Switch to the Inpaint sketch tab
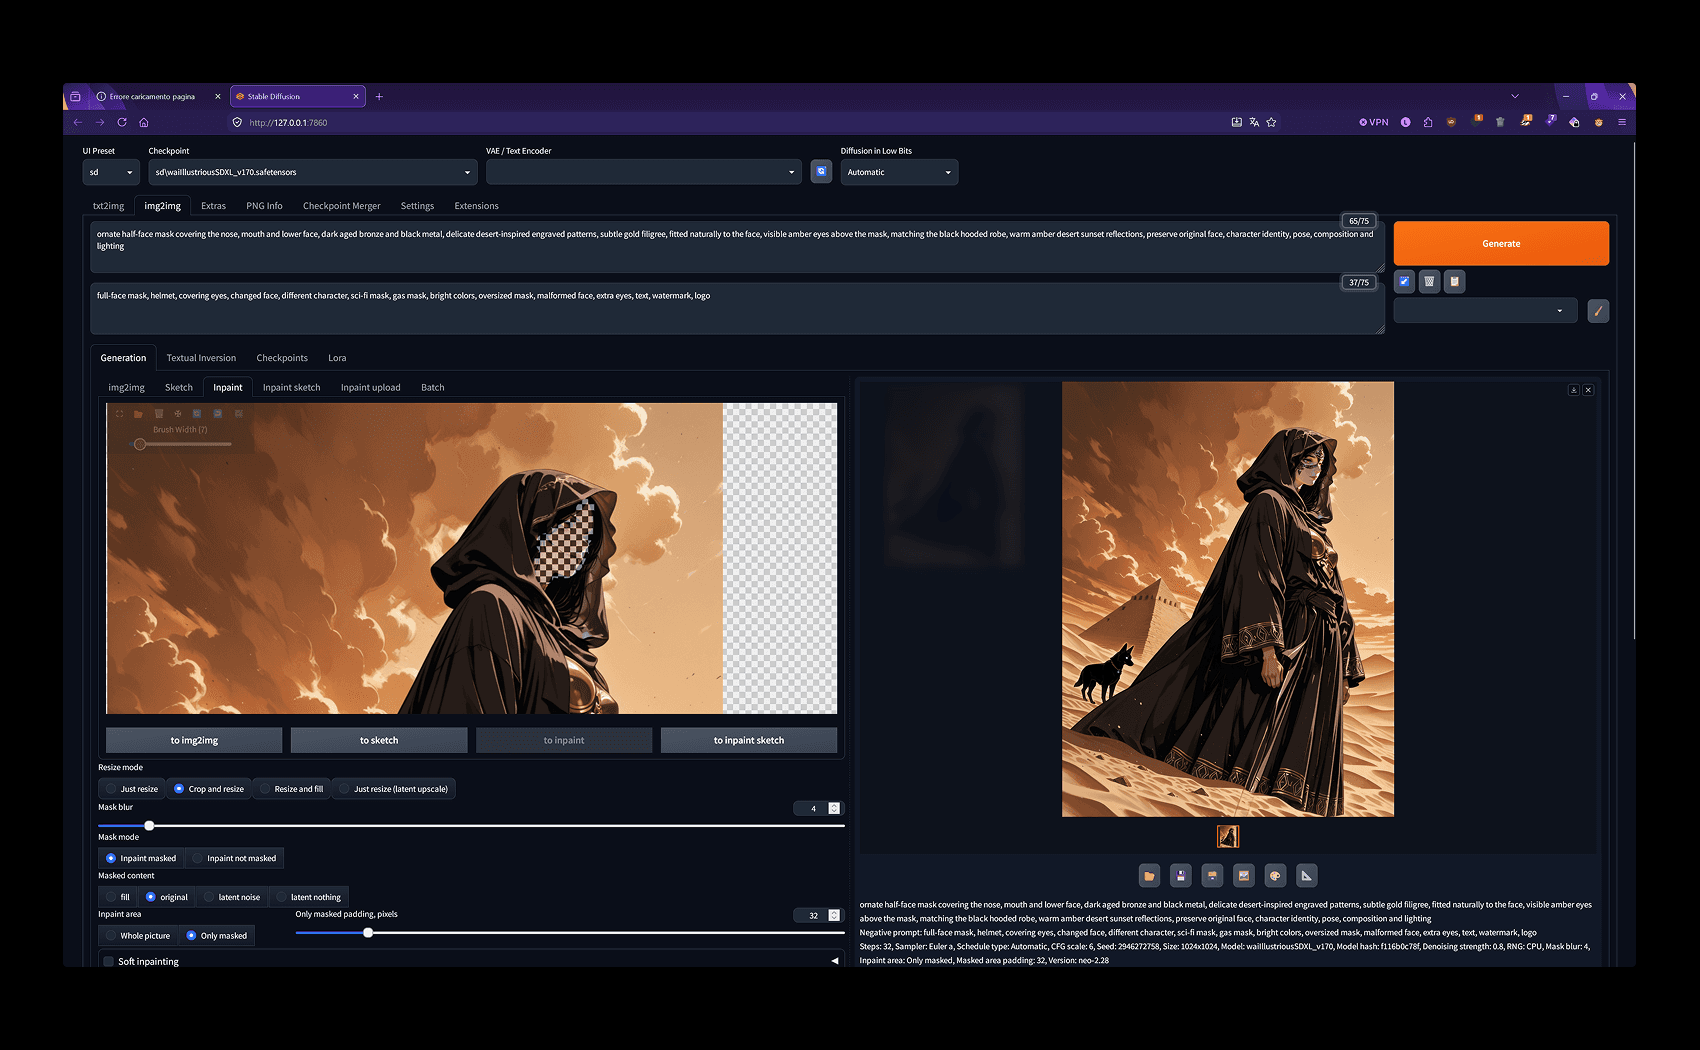The width and height of the screenshot is (1700, 1050). [291, 388]
